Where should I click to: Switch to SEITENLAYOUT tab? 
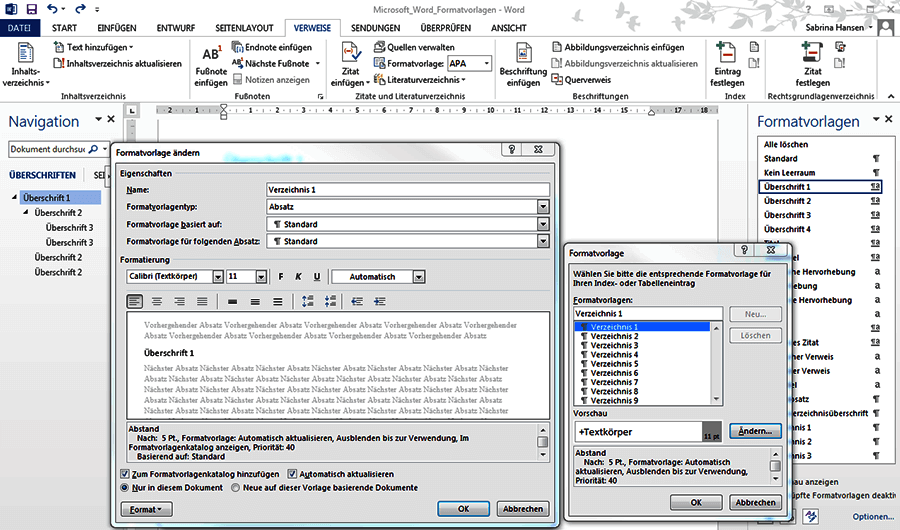click(245, 28)
